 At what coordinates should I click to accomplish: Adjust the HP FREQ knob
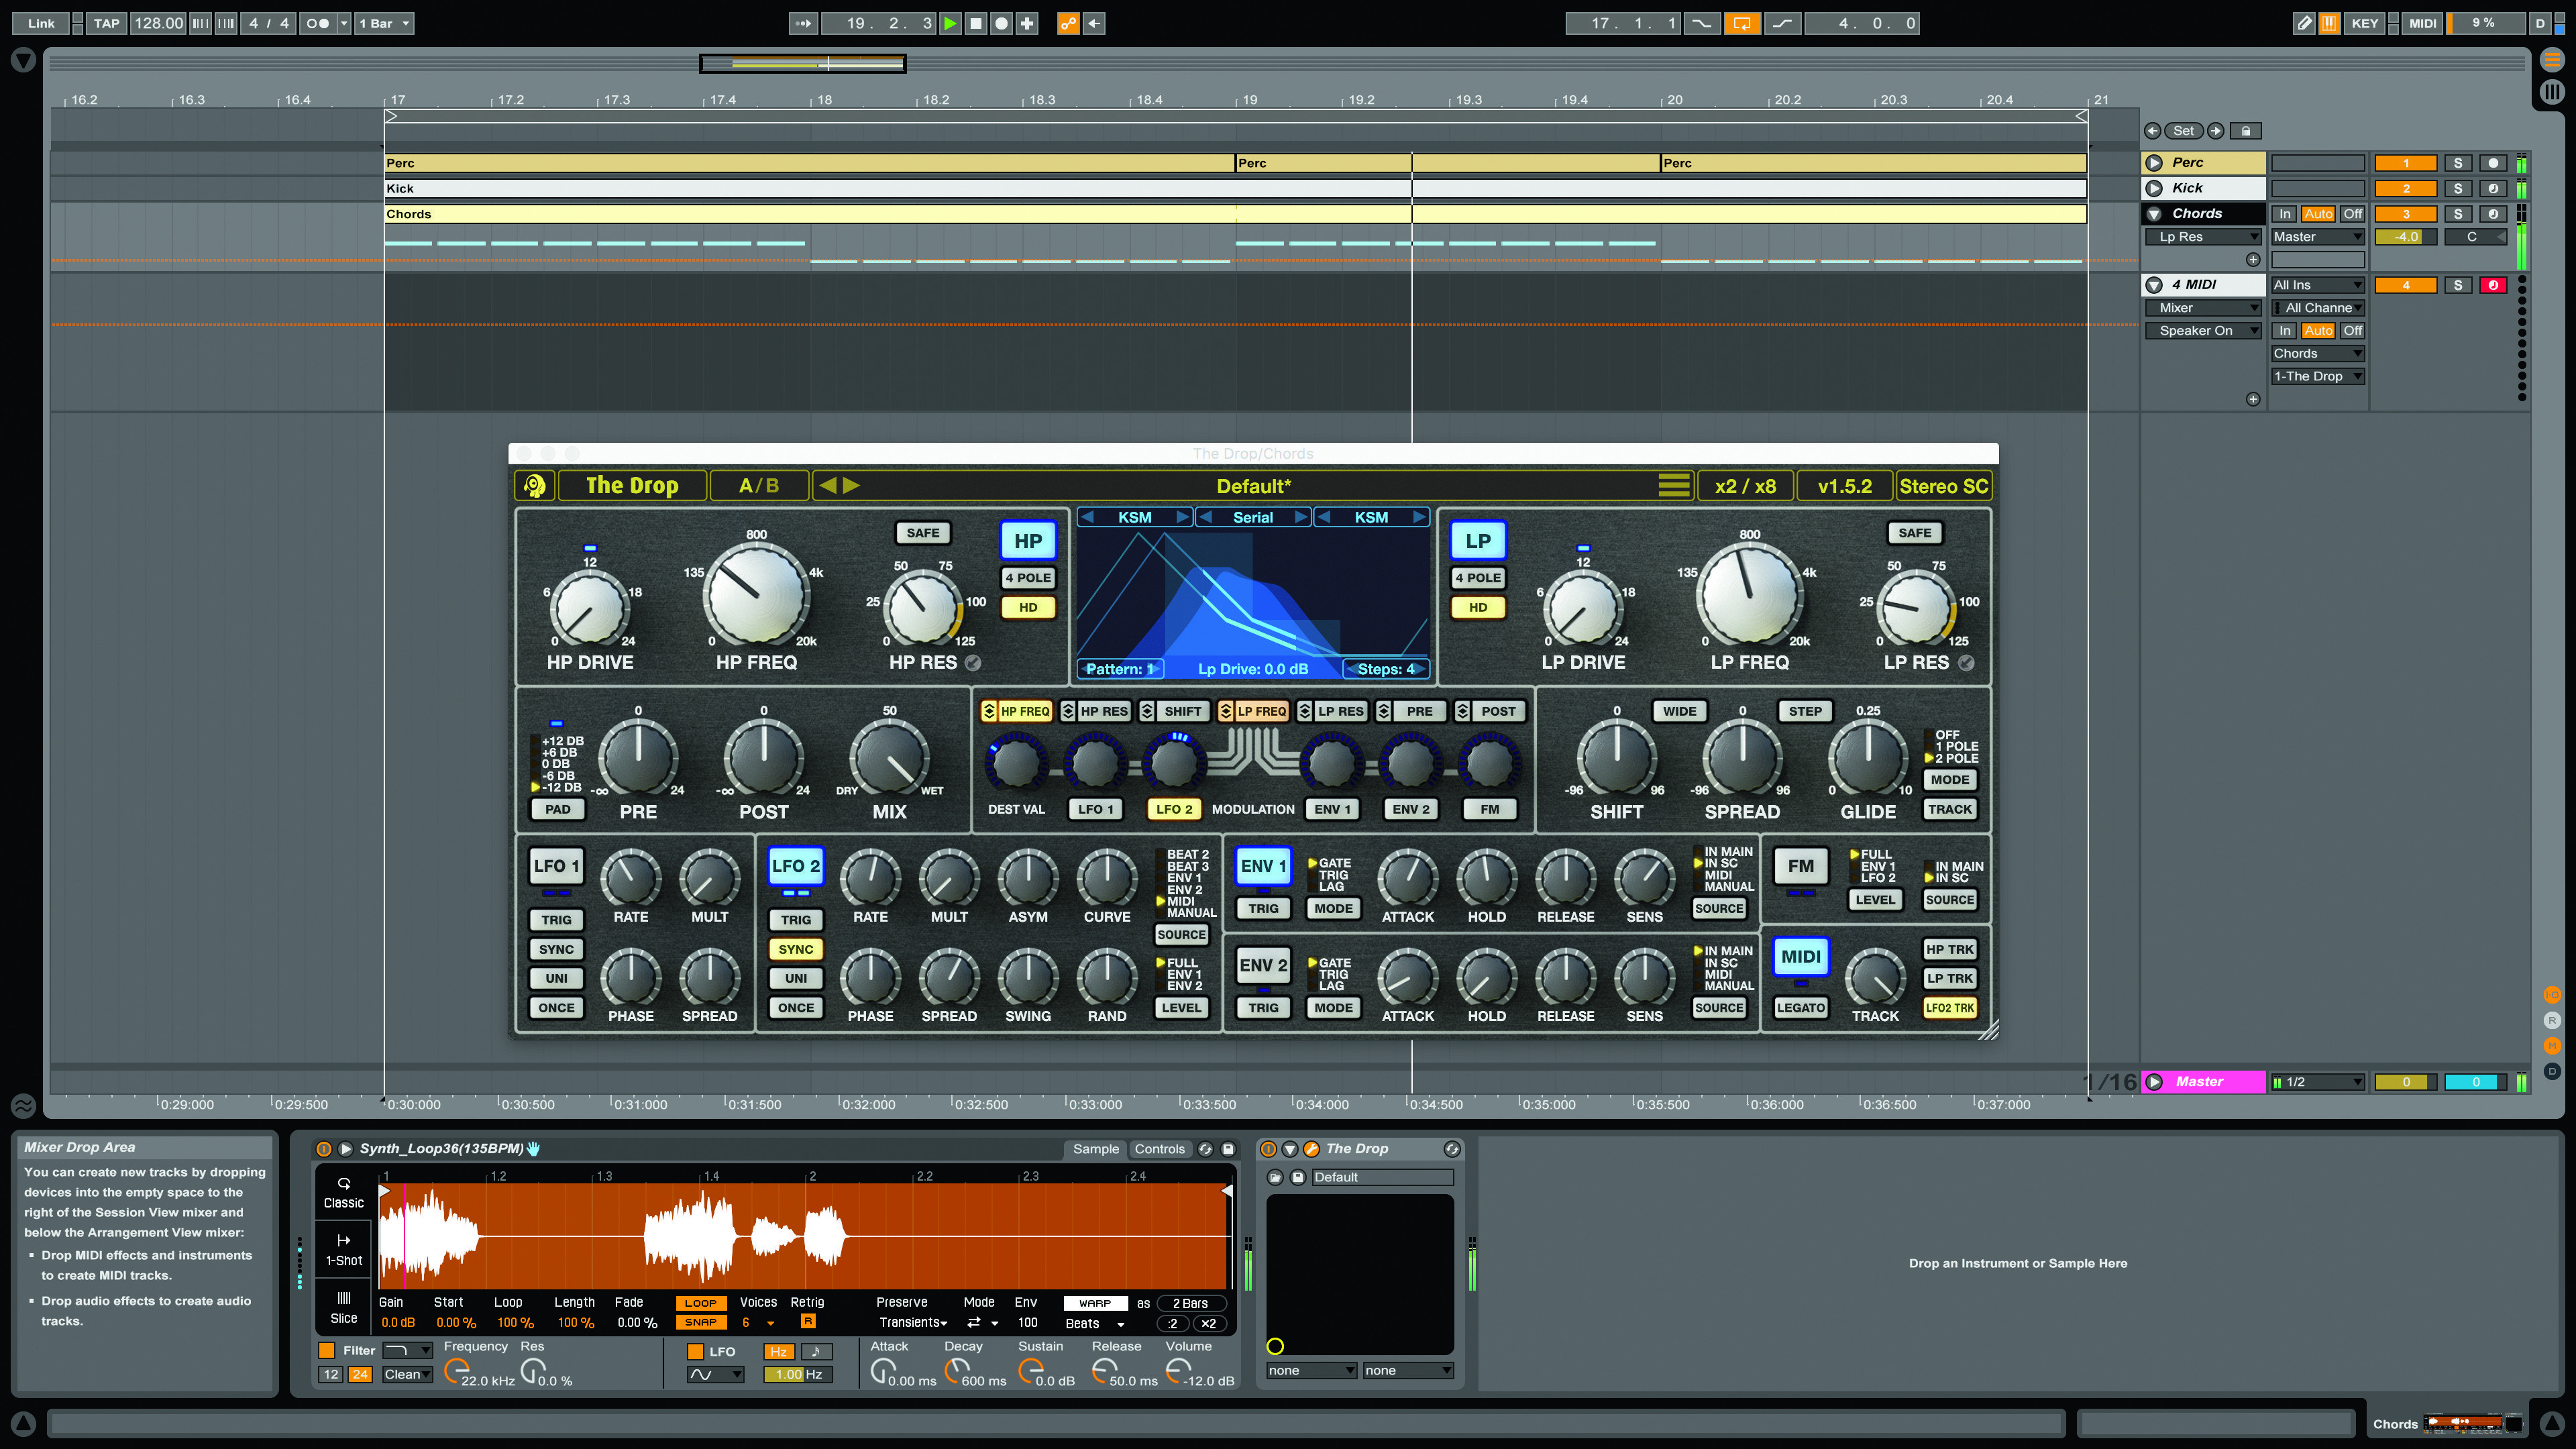click(x=757, y=594)
